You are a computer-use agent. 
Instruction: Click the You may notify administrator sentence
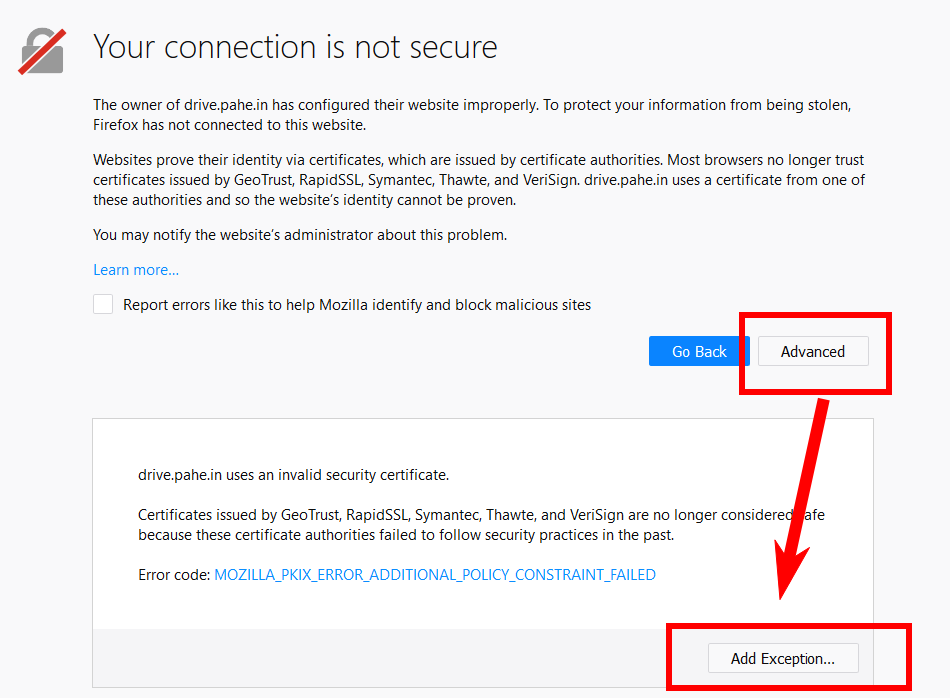click(300, 235)
